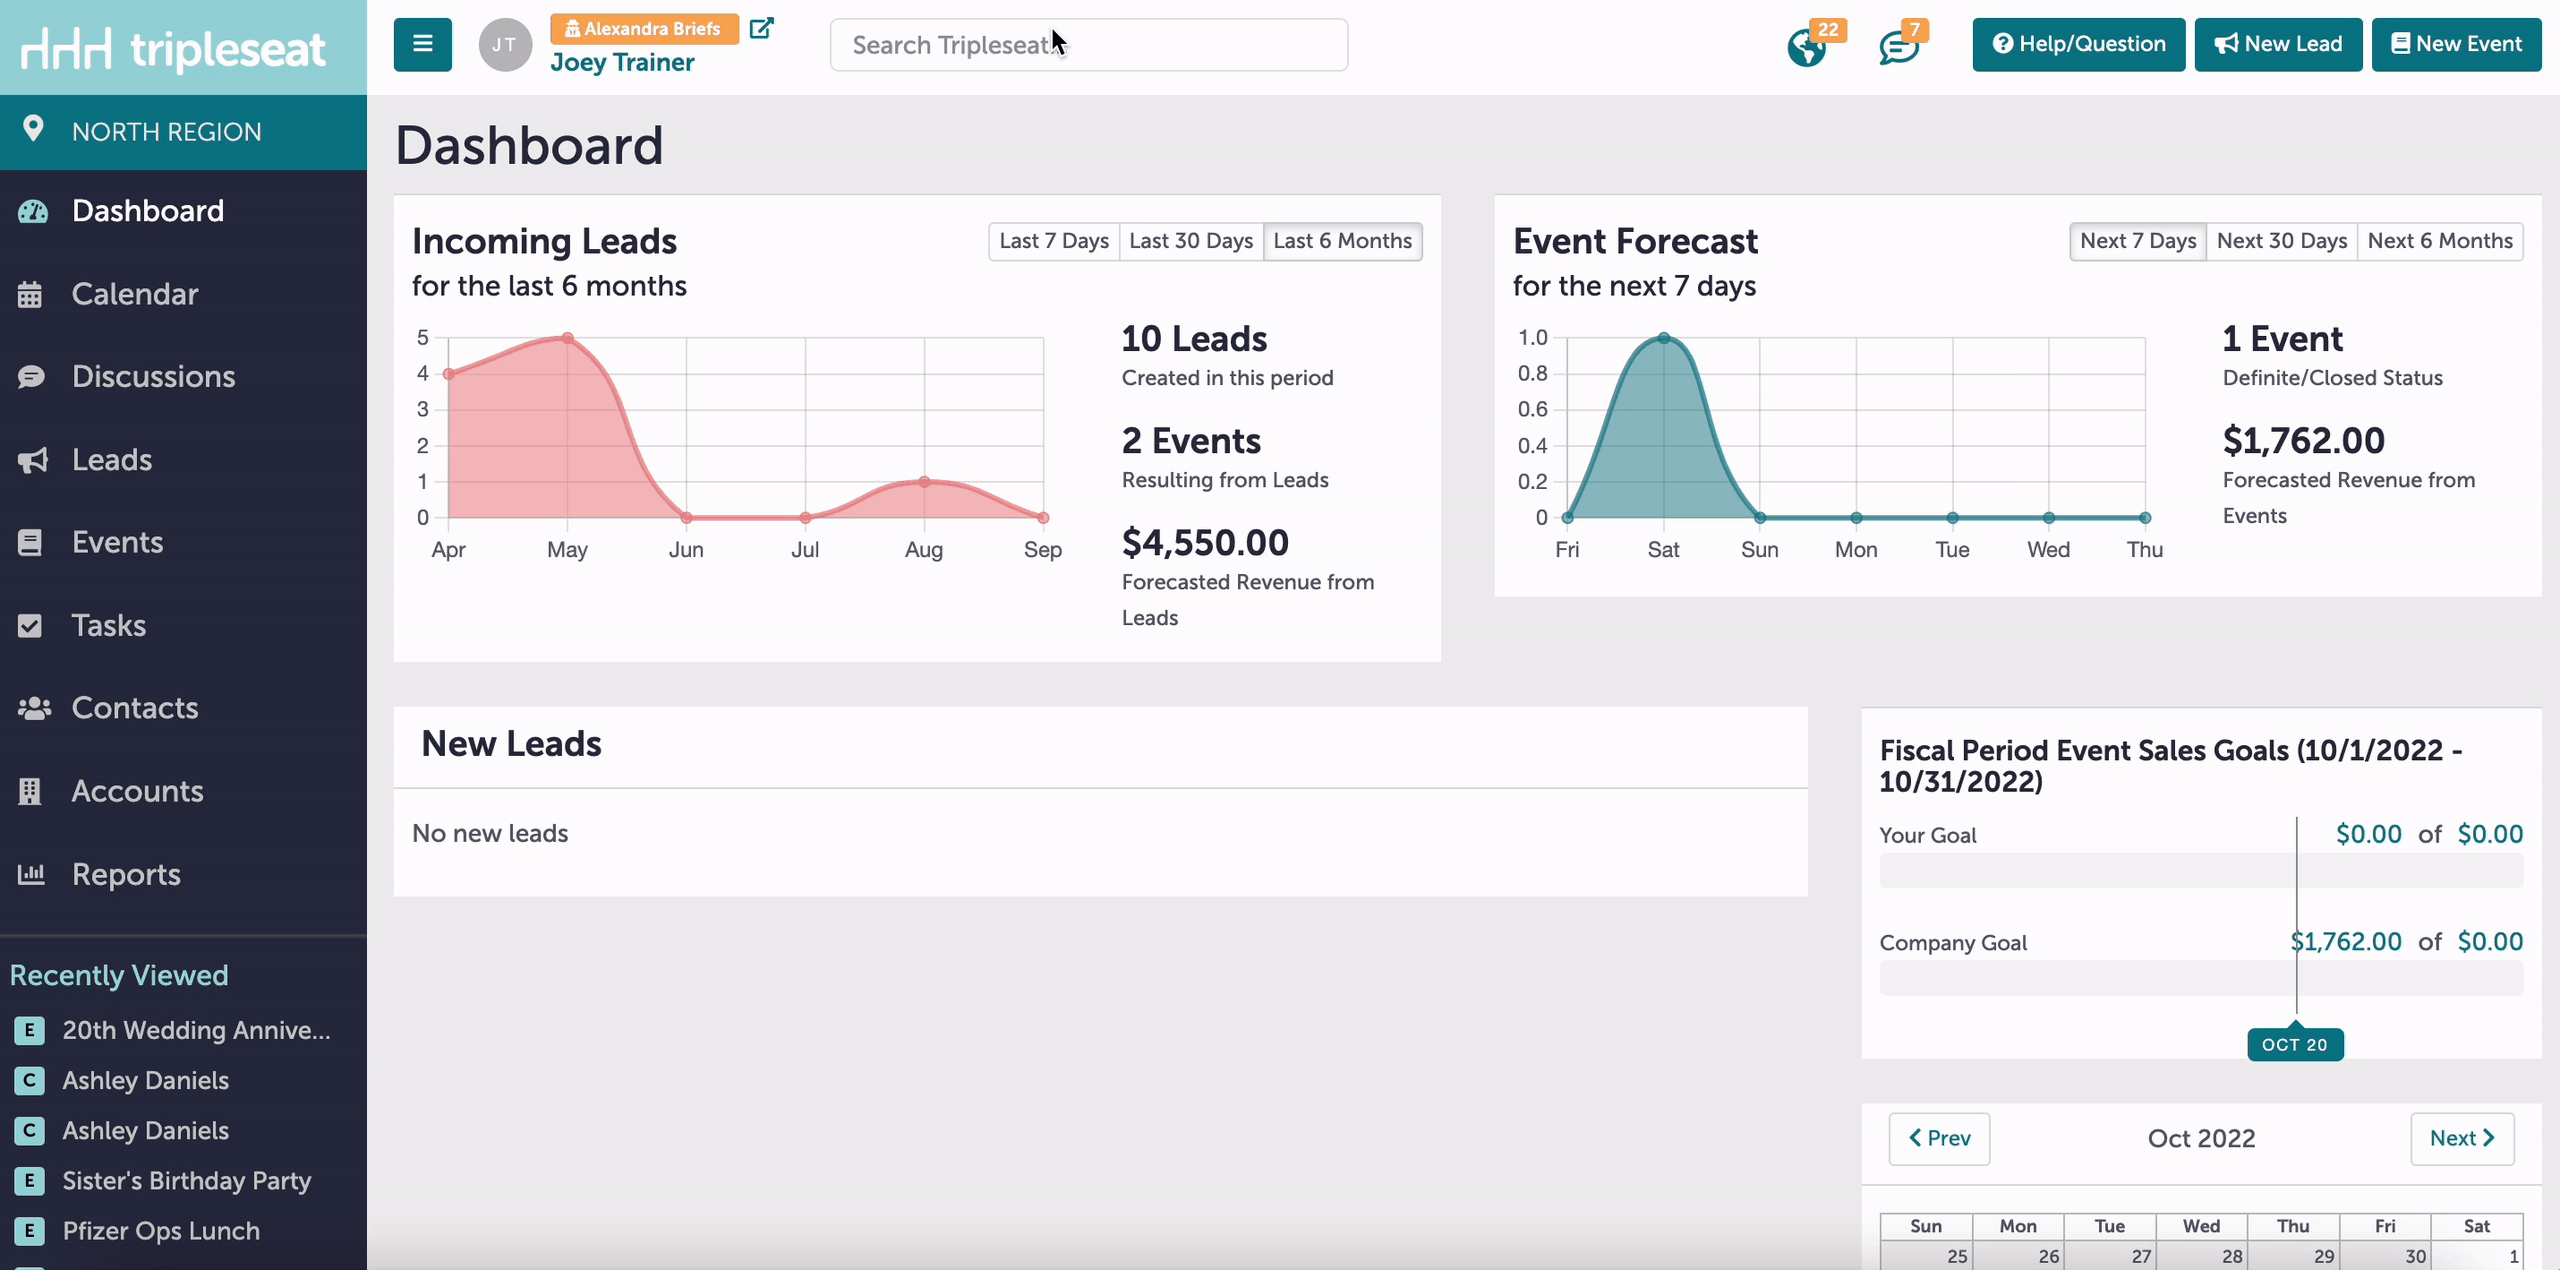Select Tasks in the sidebar menu

point(110,625)
